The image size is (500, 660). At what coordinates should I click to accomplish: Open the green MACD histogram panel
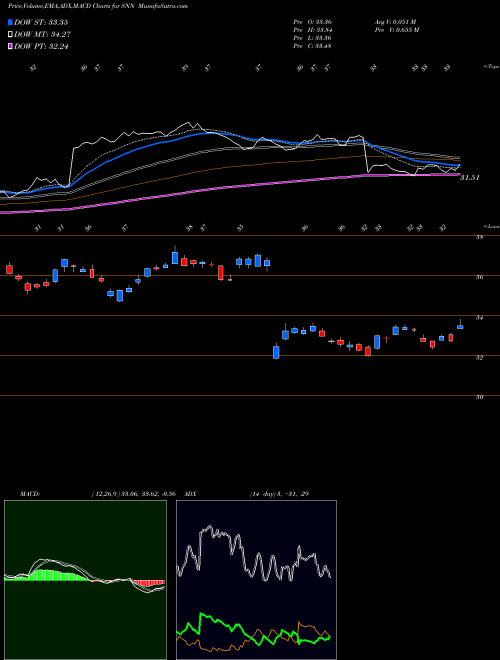click(x=85, y=580)
